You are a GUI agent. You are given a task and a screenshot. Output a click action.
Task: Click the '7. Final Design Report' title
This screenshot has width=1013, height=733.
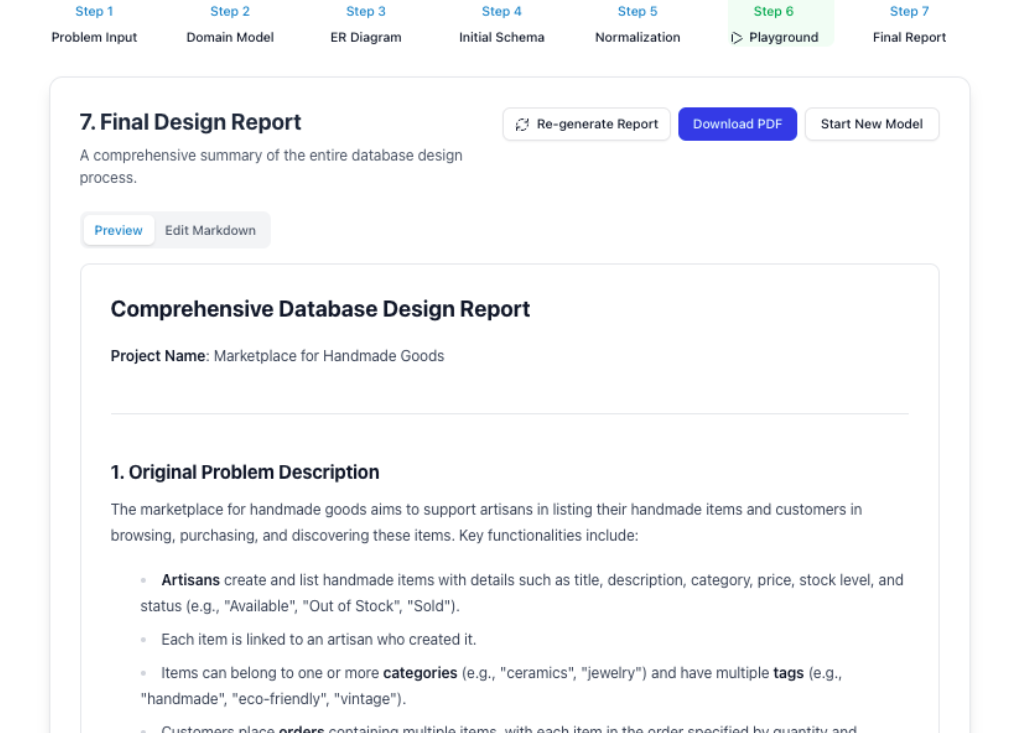click(x=190, y=122)
